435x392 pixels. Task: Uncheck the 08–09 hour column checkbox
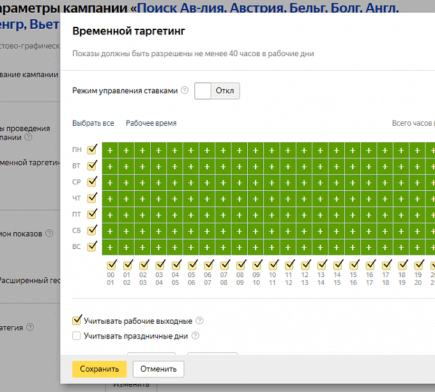tap(241, 265)
